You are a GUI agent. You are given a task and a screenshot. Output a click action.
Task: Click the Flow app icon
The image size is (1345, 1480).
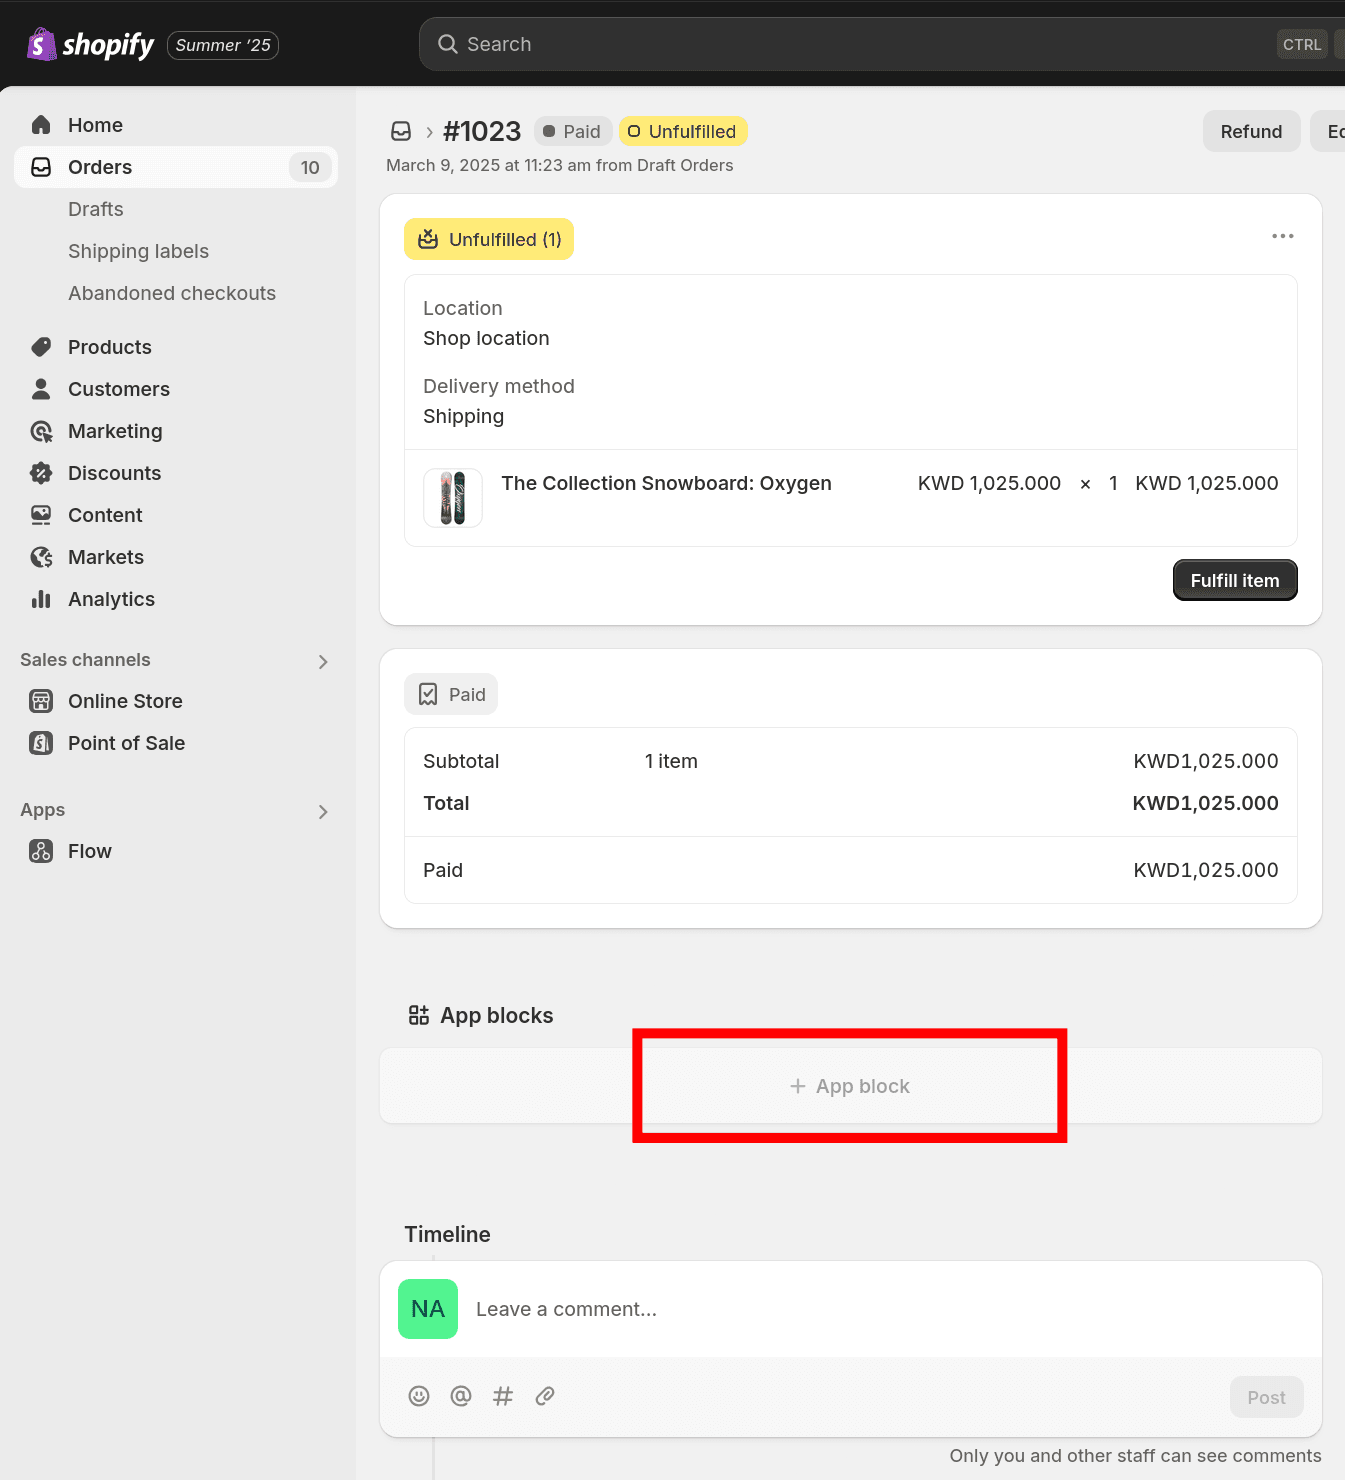tap(41, 851)
